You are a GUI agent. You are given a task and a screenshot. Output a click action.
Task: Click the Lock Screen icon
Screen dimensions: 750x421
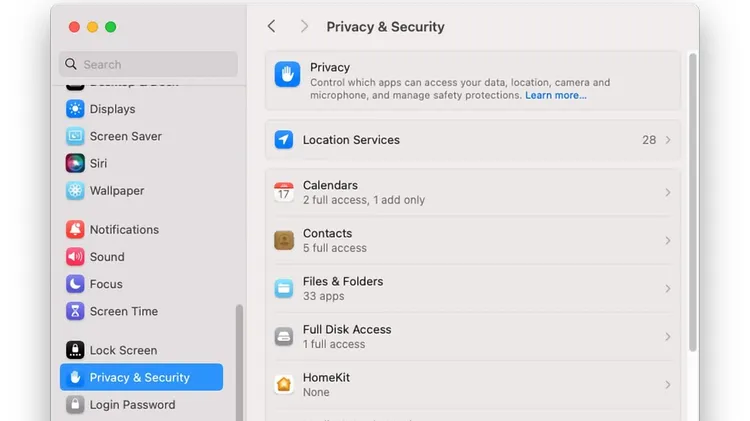75,350
